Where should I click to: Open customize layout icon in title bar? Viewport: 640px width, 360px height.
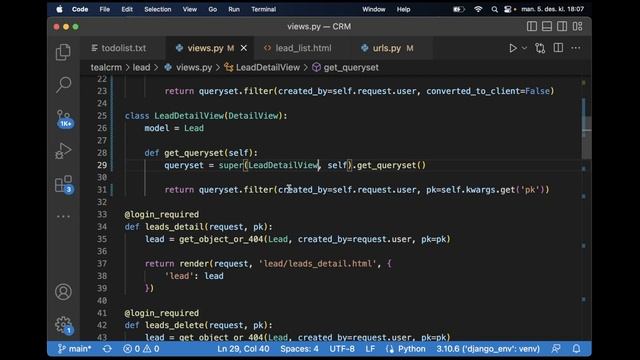click(x=577, y=27)
